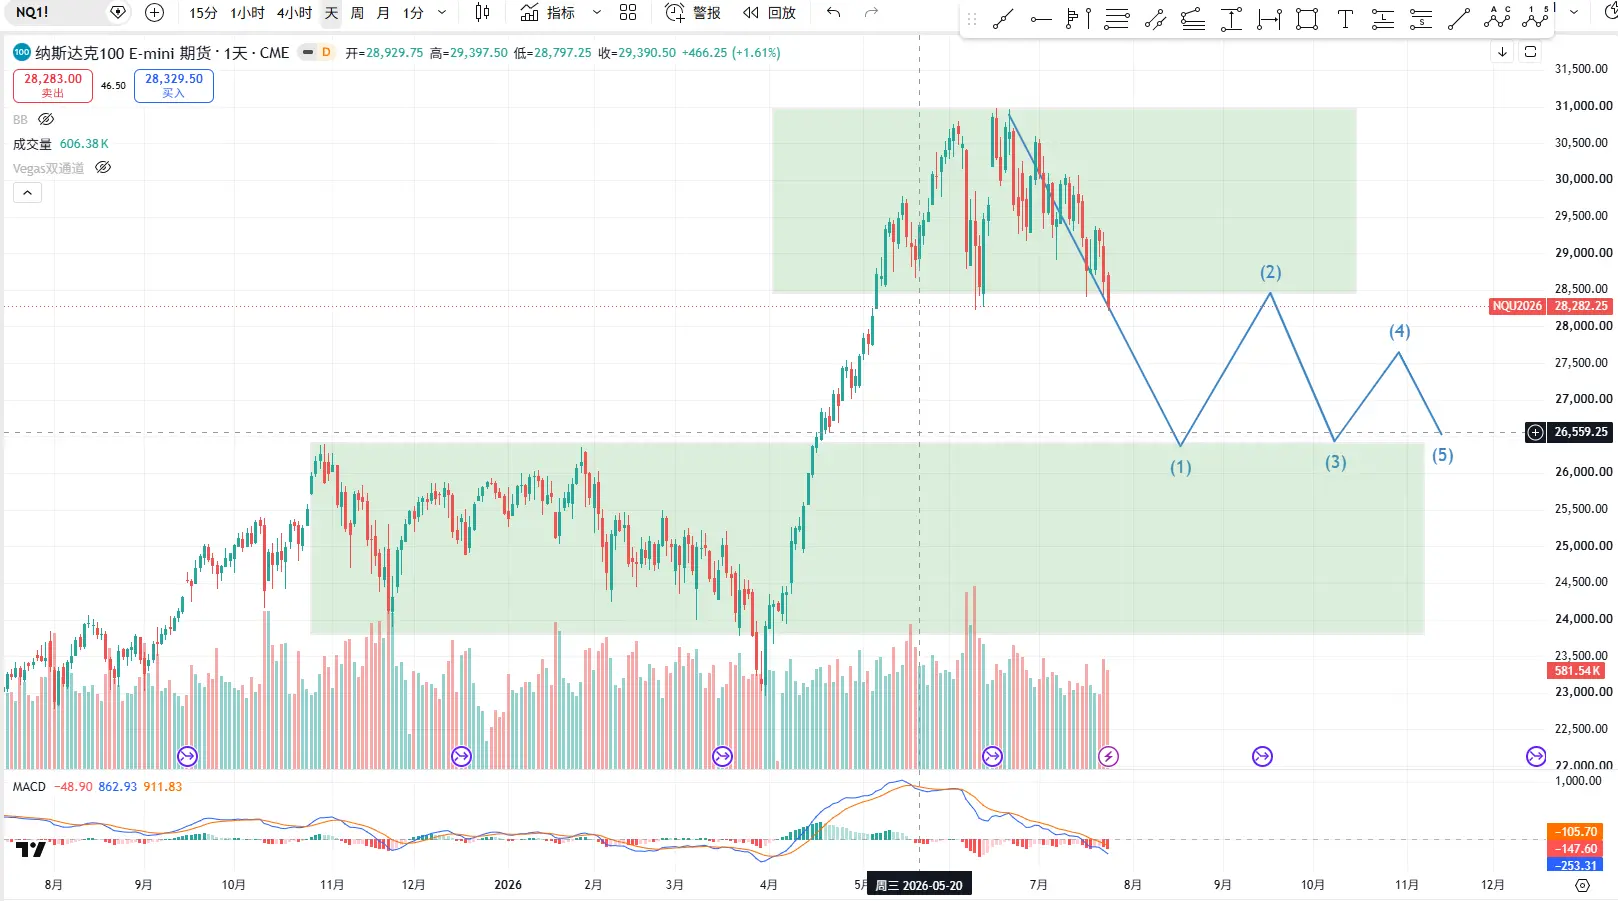1618x901 pixels.
Task: Grab the drawing toolbar drag handle
Action: pyautogui.click(x=972, y=19)
